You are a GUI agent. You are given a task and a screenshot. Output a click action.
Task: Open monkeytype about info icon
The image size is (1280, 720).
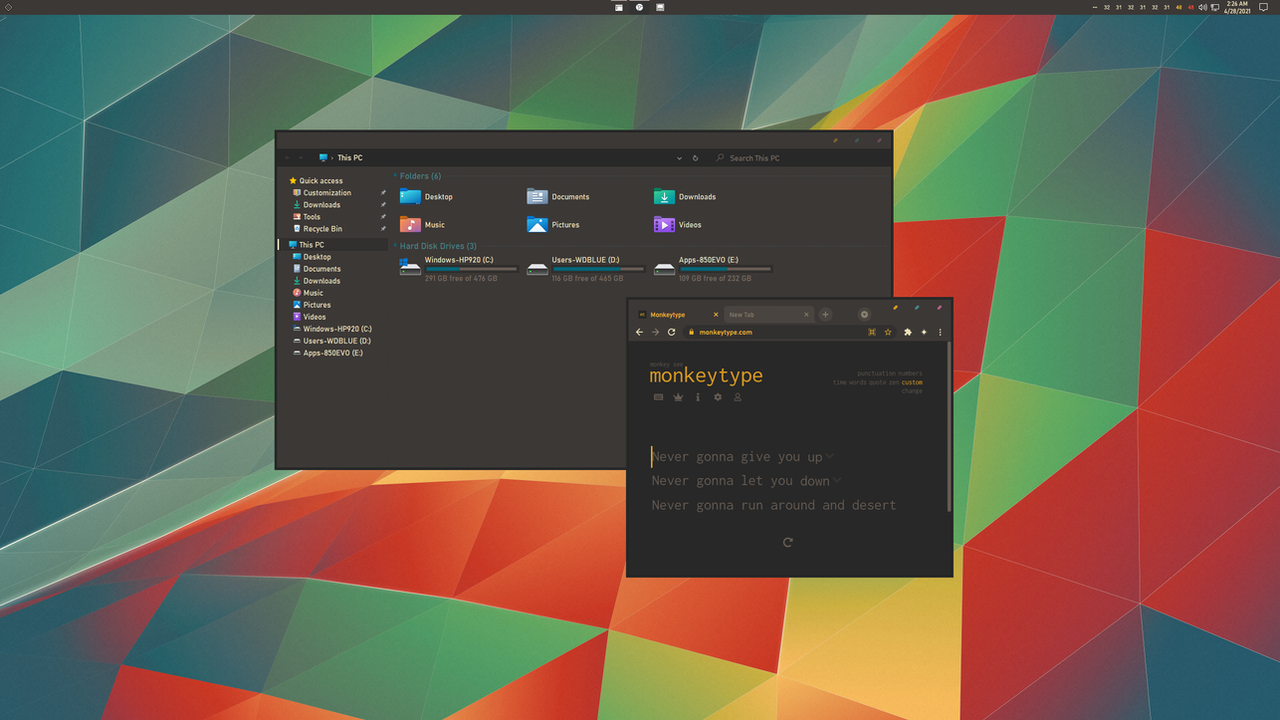tap(698, 397)
